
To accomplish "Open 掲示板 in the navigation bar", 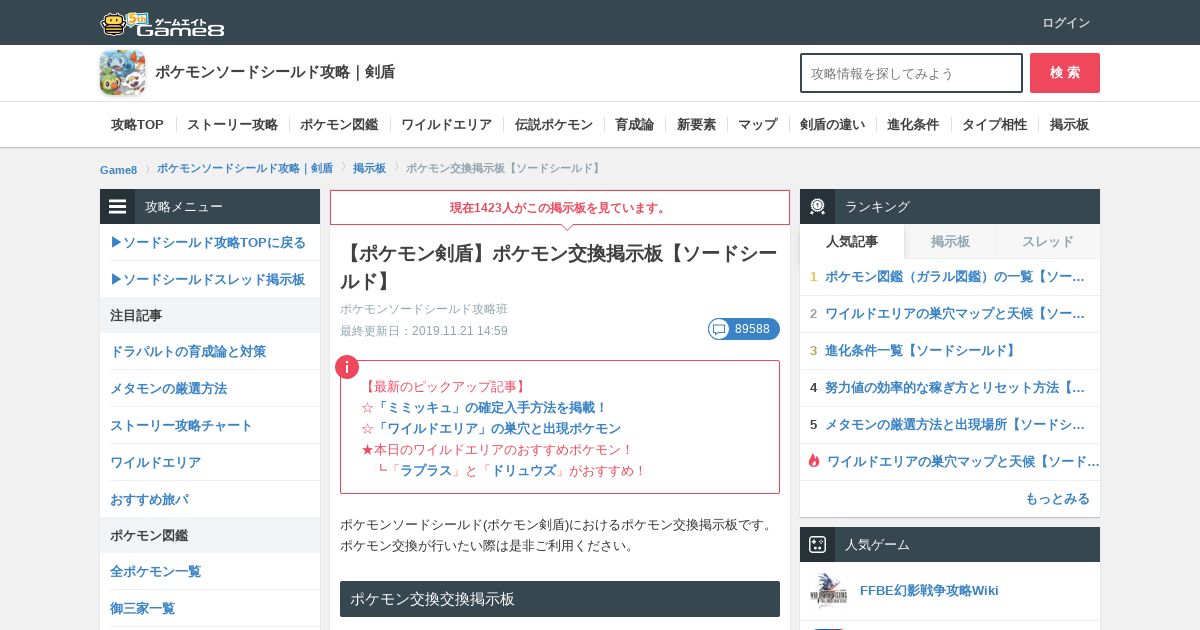I will 1069,125.
